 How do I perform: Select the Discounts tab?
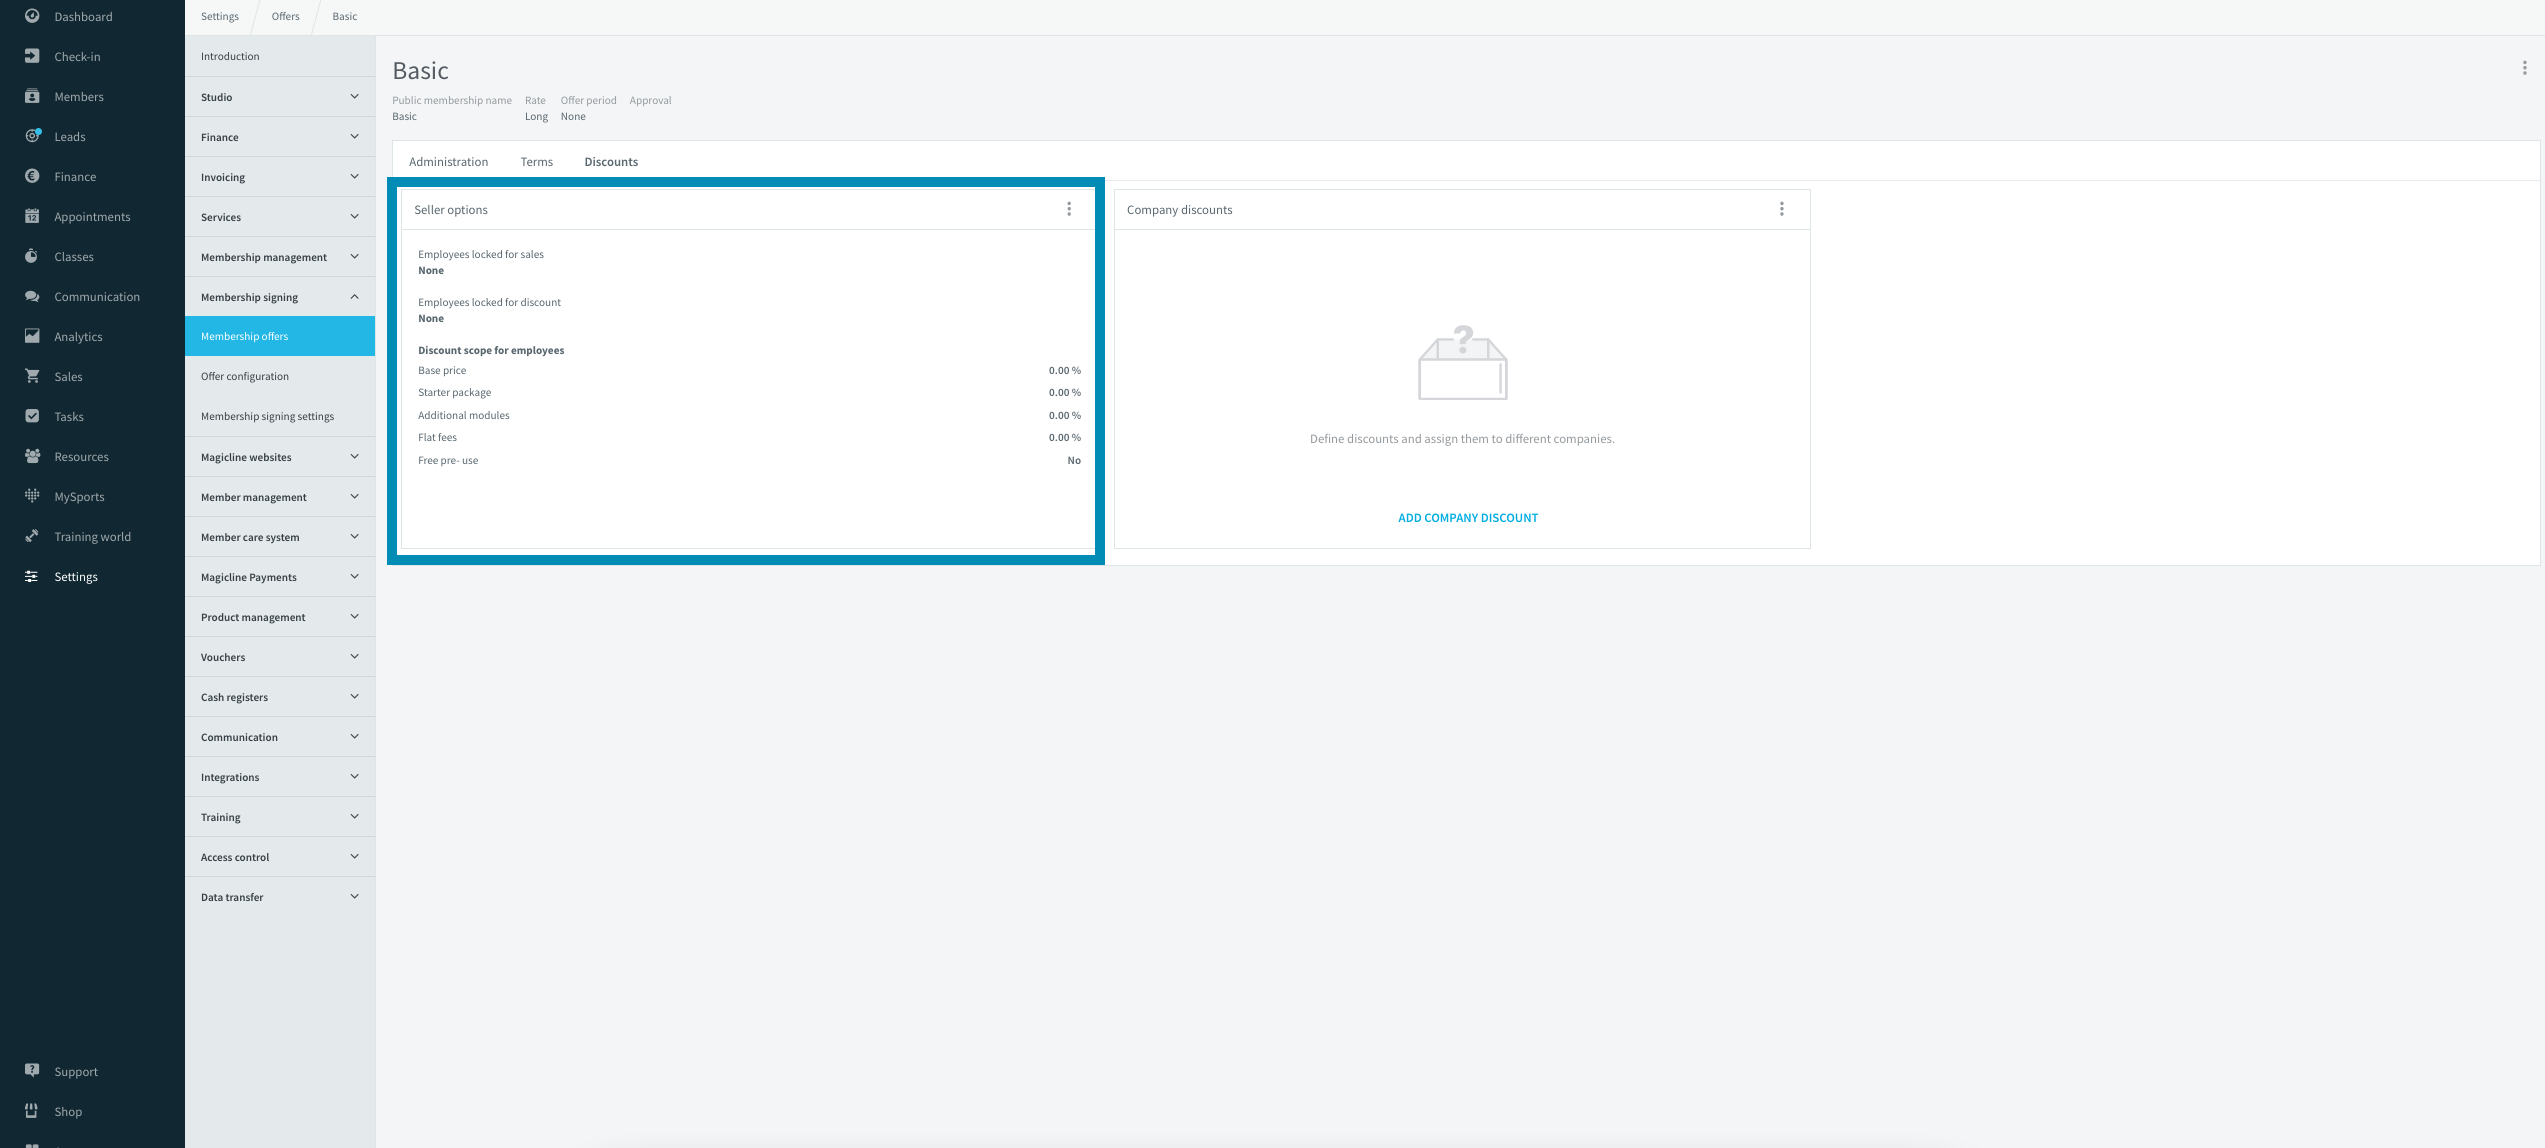pyautogui.click(x=611, y=161)
